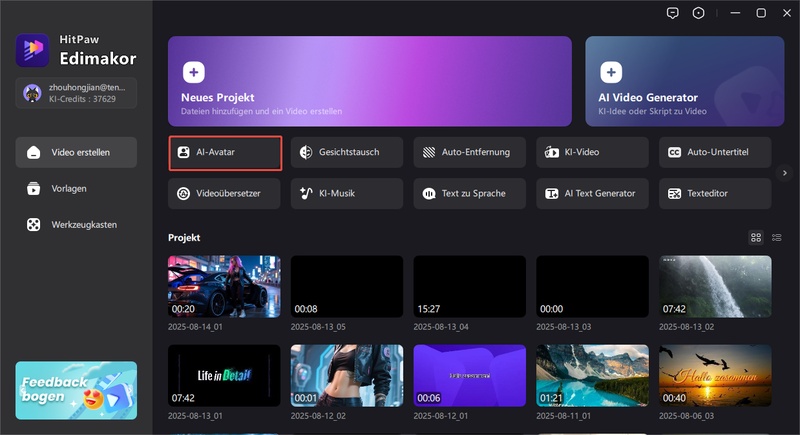The image size is (800, 435).
Task: Open the AI-Avatar tool button
Action: [225, 152]
